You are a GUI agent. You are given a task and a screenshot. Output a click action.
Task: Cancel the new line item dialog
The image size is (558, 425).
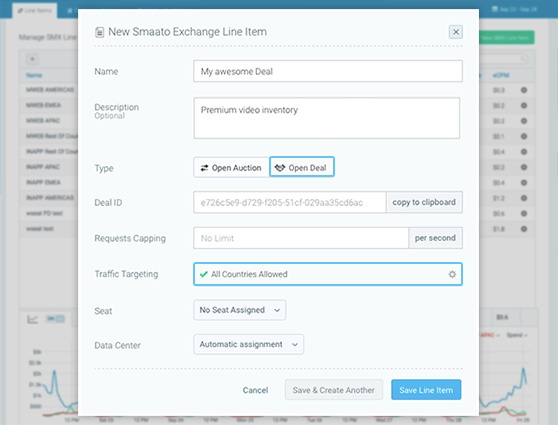pyautogui.click(x=255, y=390)
